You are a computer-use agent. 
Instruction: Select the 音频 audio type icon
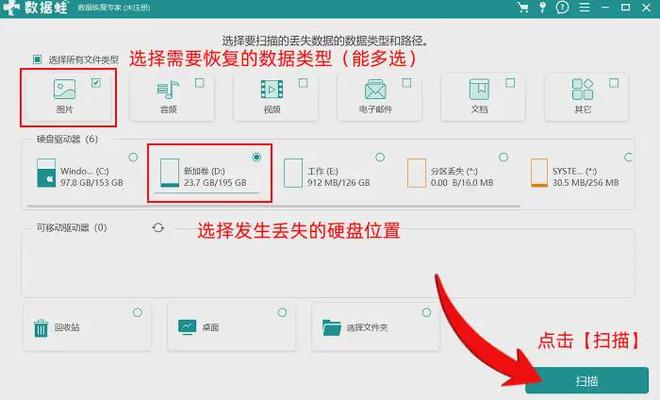pyautogui.click(x=167, y=90)
